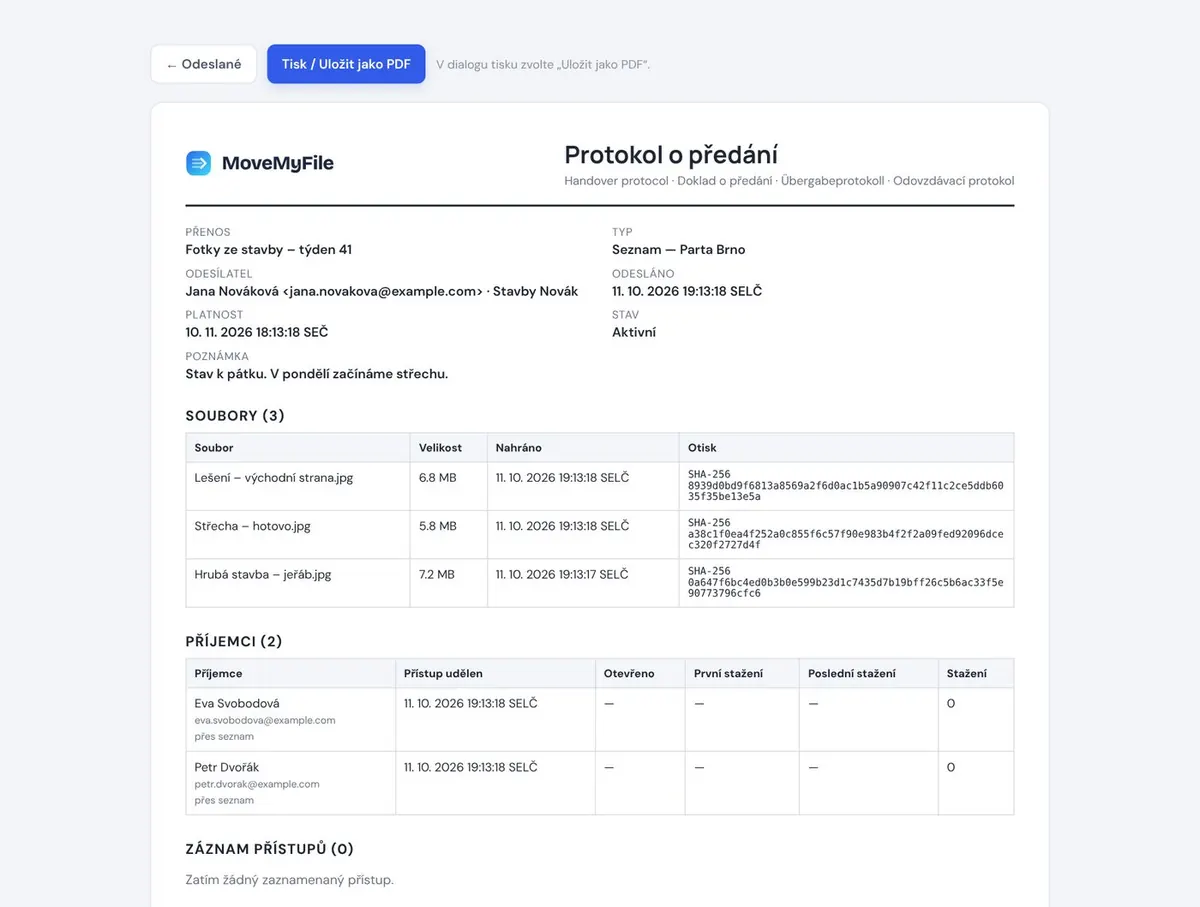Select the multilingual Handover protocol subtitle

(x=789, y=181)
